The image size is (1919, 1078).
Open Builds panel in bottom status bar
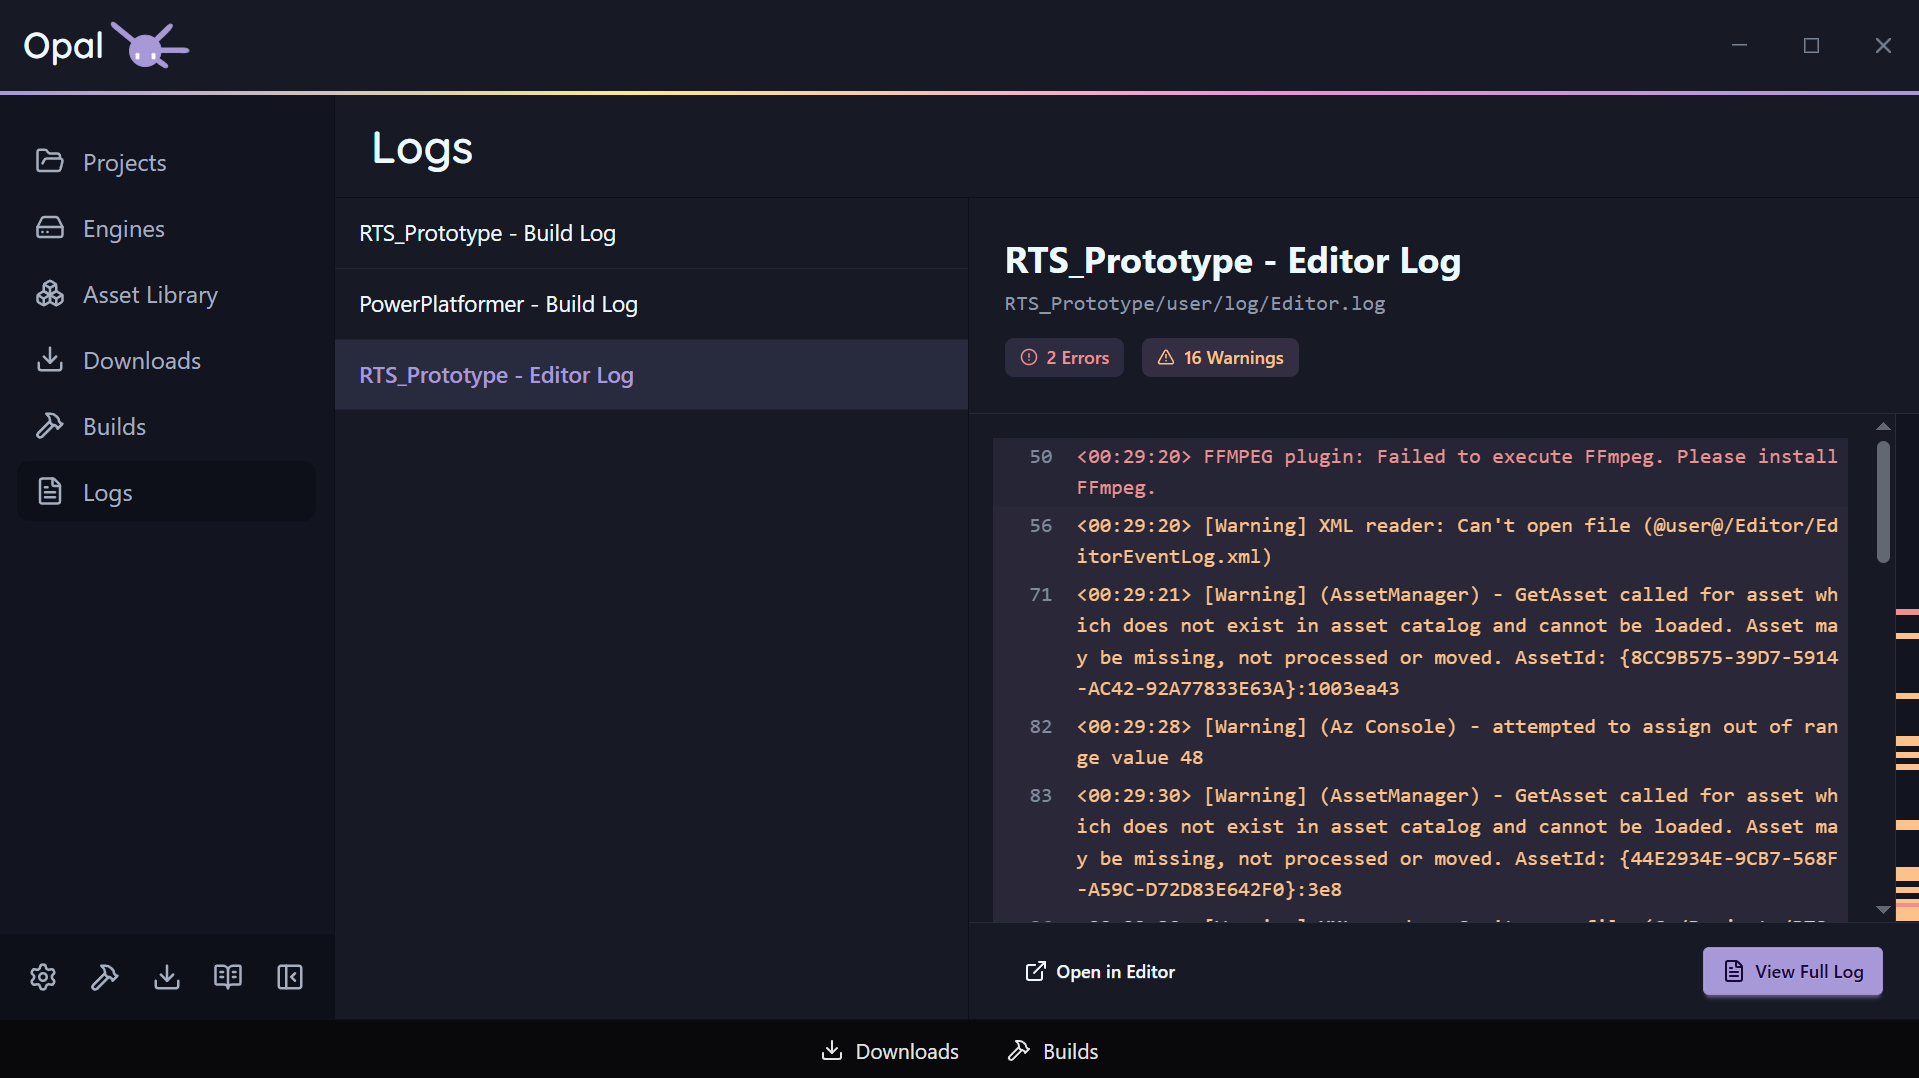pos(1053,1051)
